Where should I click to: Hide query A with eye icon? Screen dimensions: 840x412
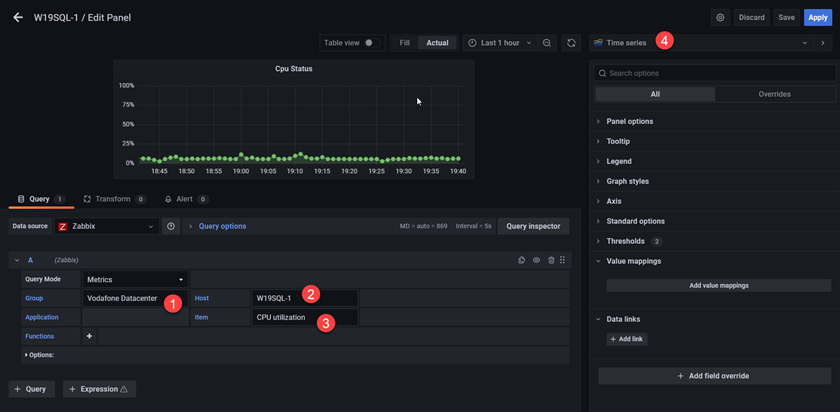(x=536, y=260)
